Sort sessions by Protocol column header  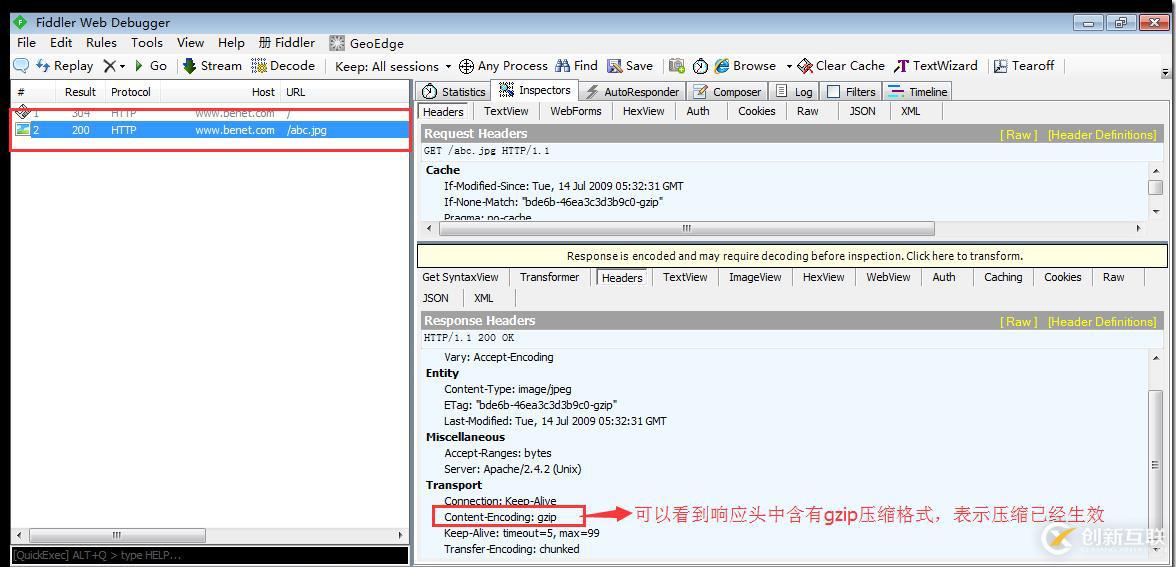[x=131, y=92]
